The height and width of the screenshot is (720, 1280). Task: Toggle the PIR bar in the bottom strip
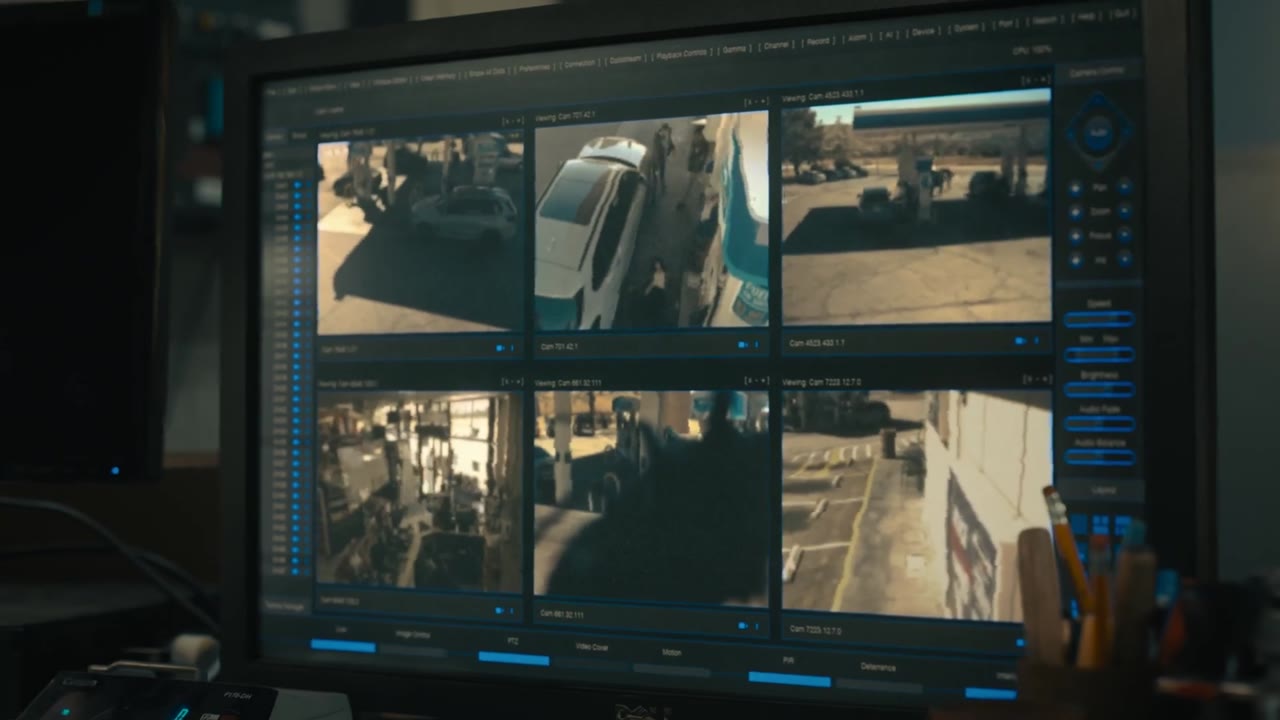[789, 679]
